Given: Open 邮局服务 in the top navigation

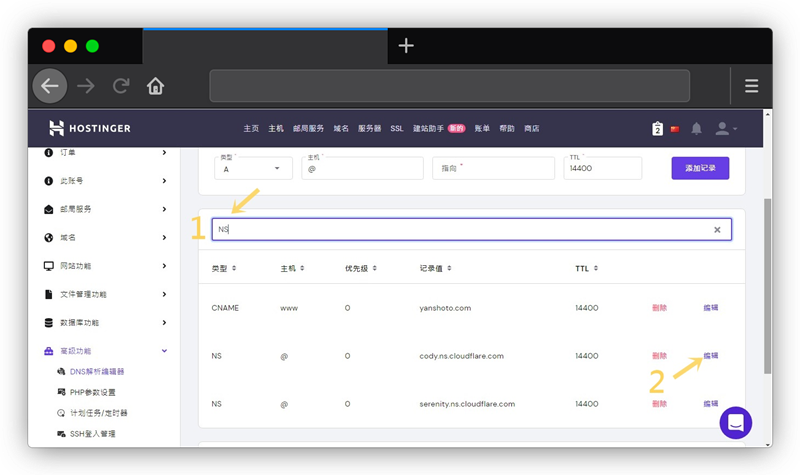Looking at the screenshot, I should 308,129.
